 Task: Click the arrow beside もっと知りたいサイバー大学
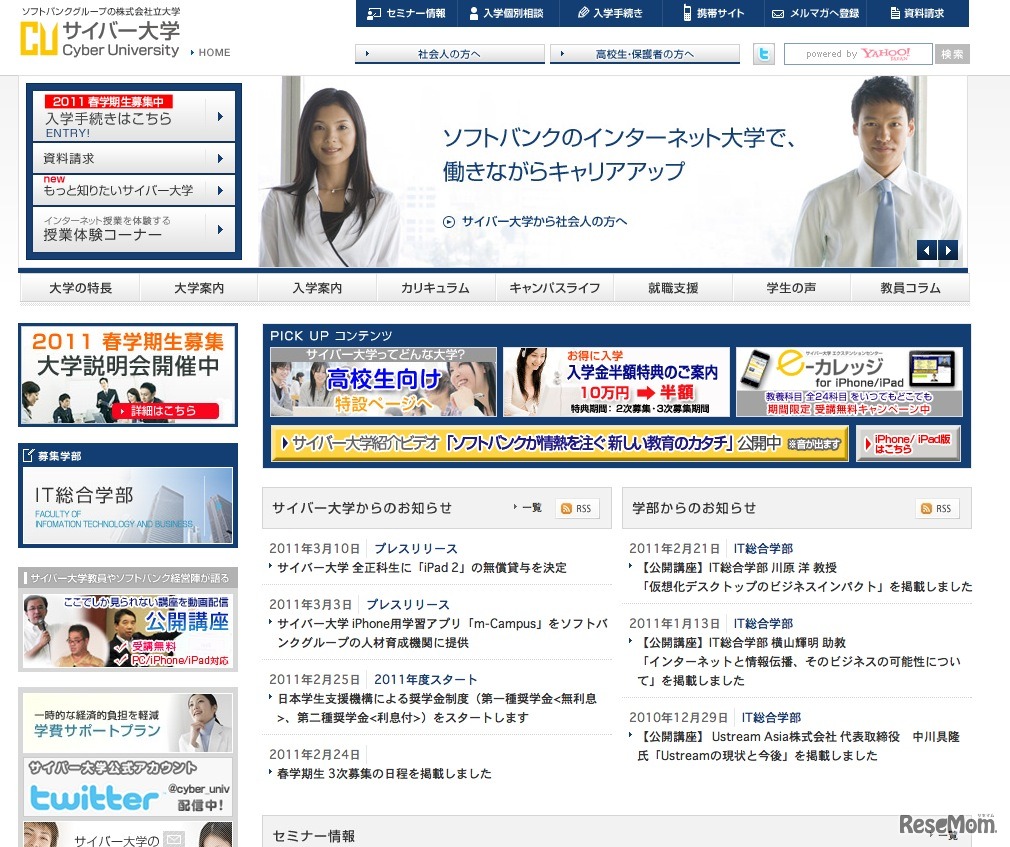click(220, 191)
